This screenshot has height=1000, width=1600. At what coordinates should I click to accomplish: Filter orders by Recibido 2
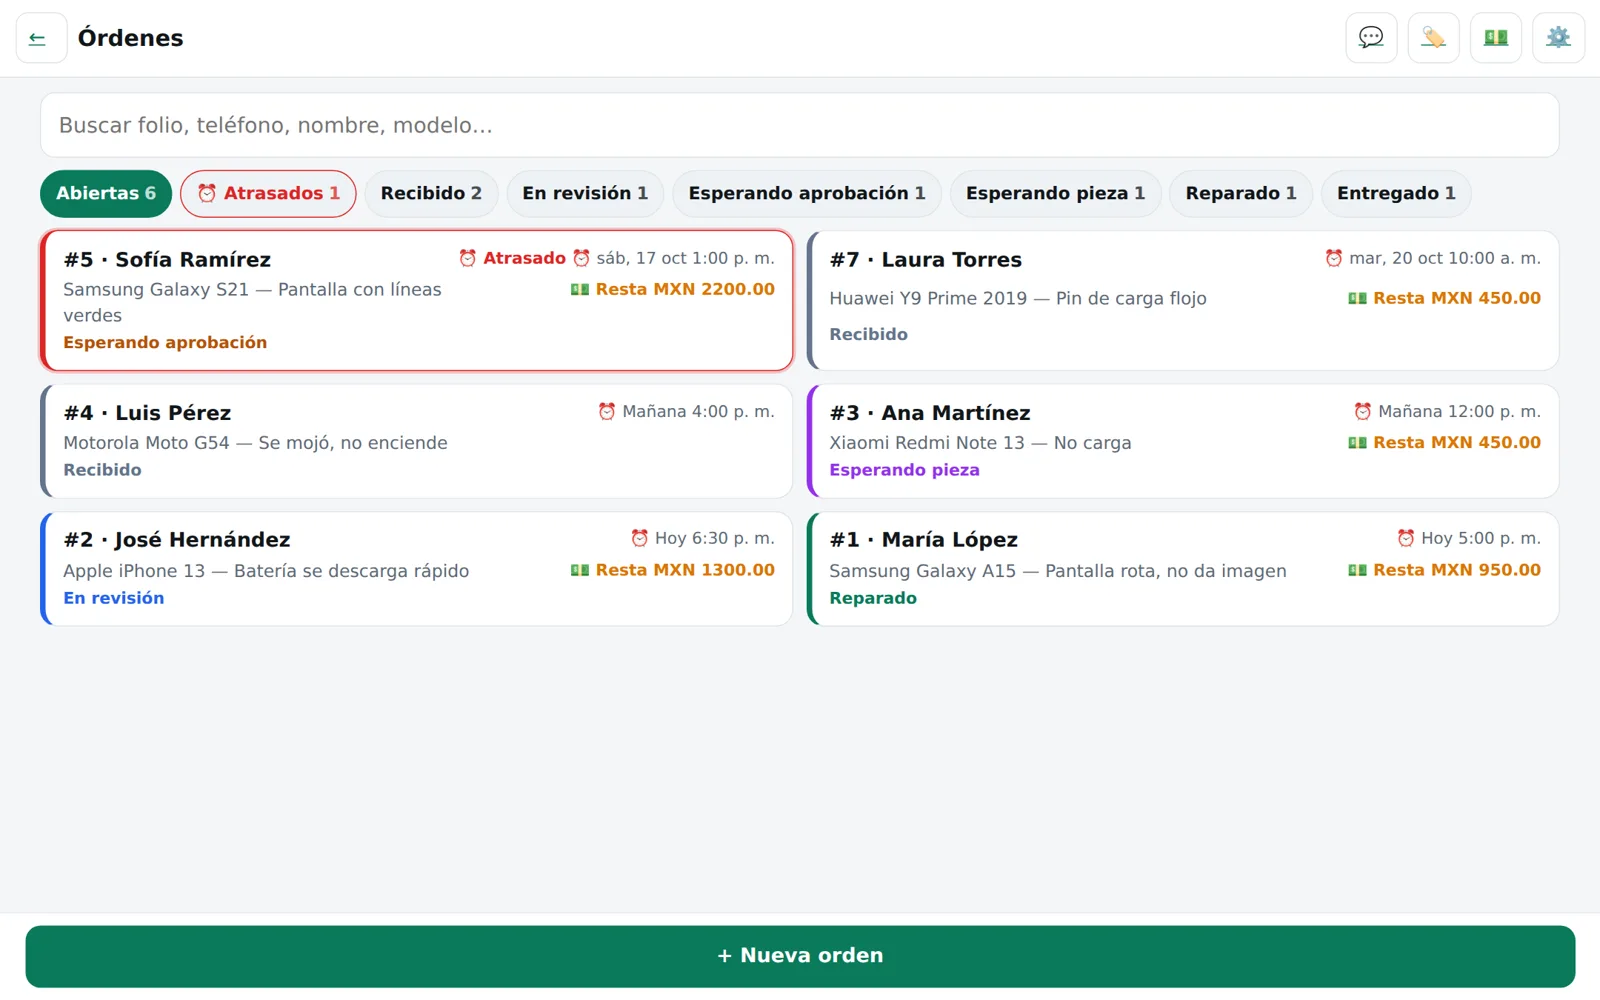point(431,194)
